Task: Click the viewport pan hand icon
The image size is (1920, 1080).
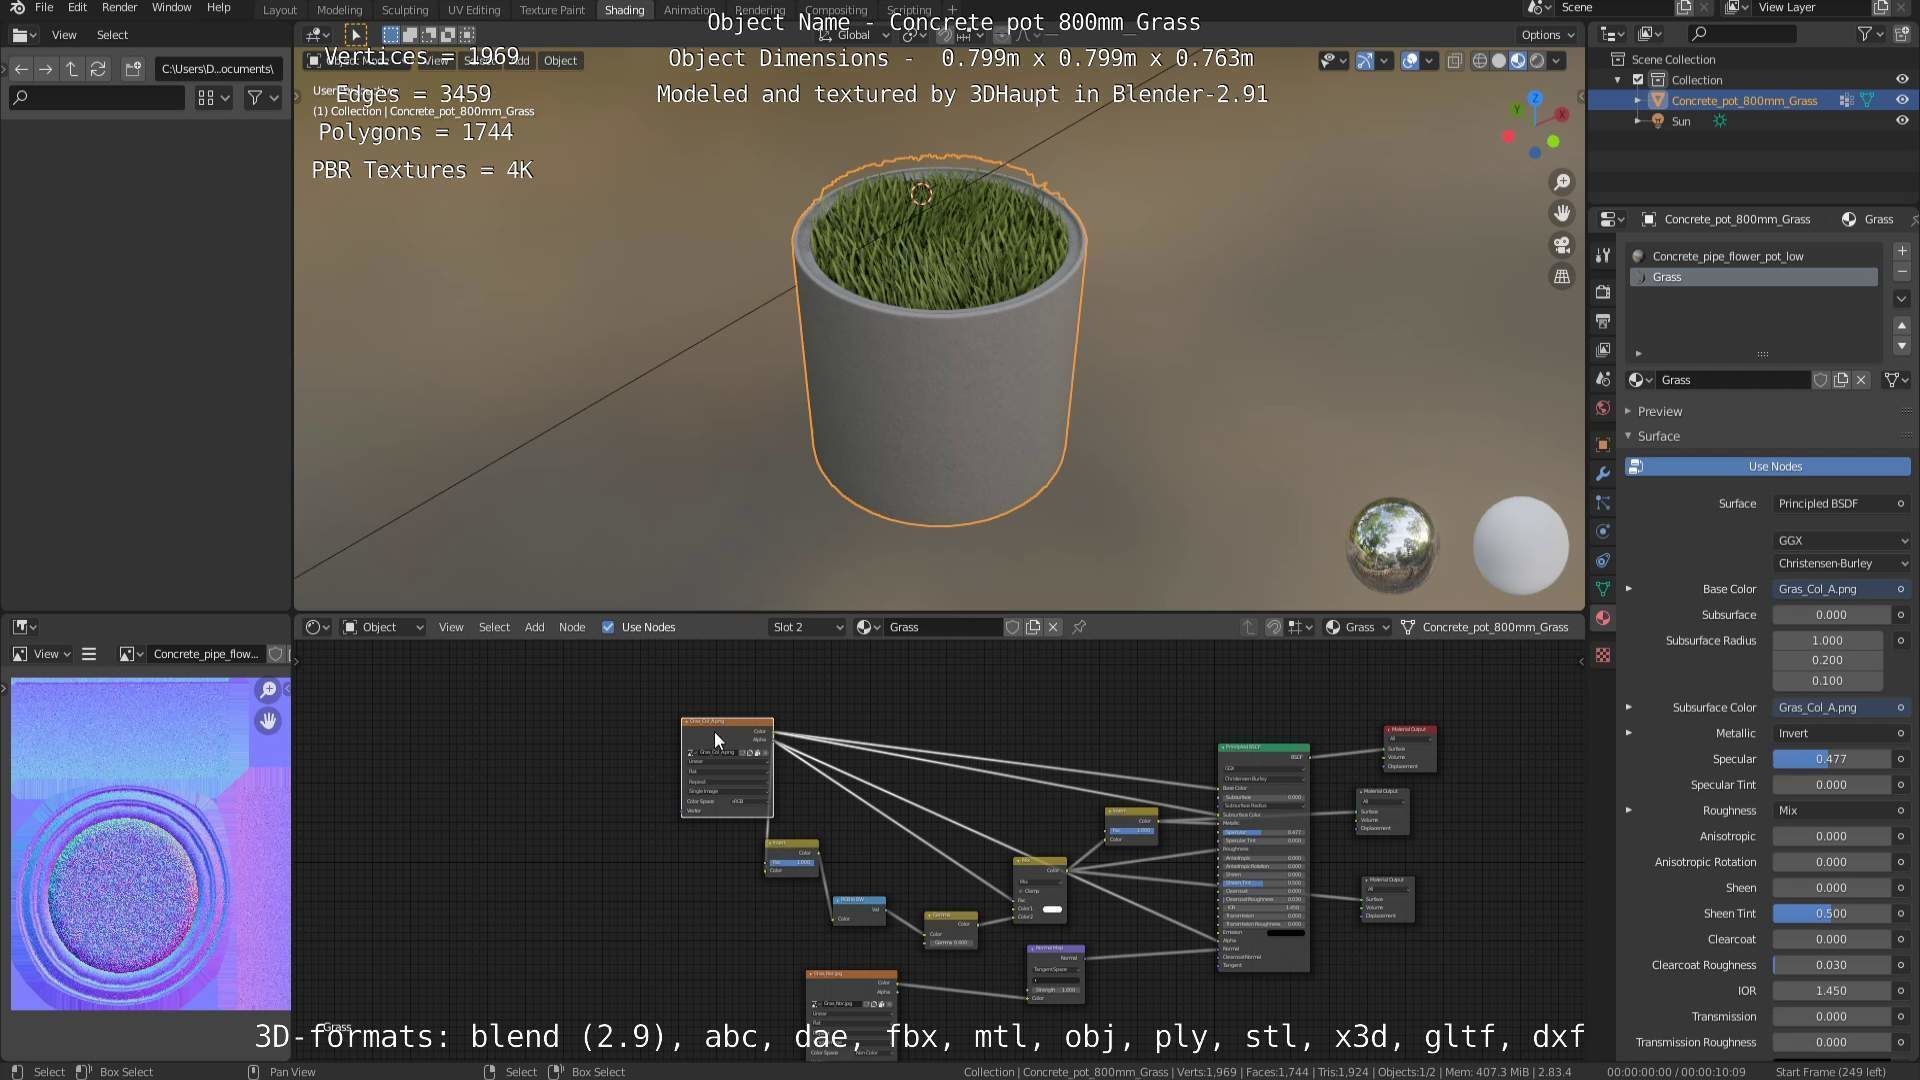Action: point(1561,213)
